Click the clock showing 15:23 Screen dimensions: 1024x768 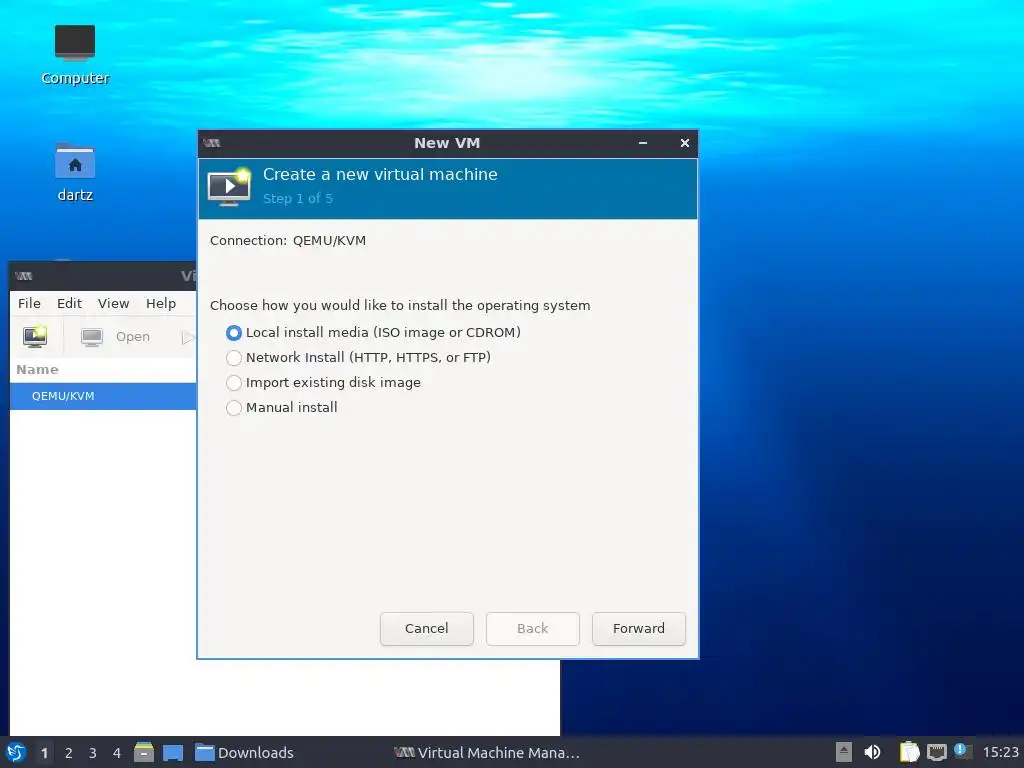[x=1000, y=753]
